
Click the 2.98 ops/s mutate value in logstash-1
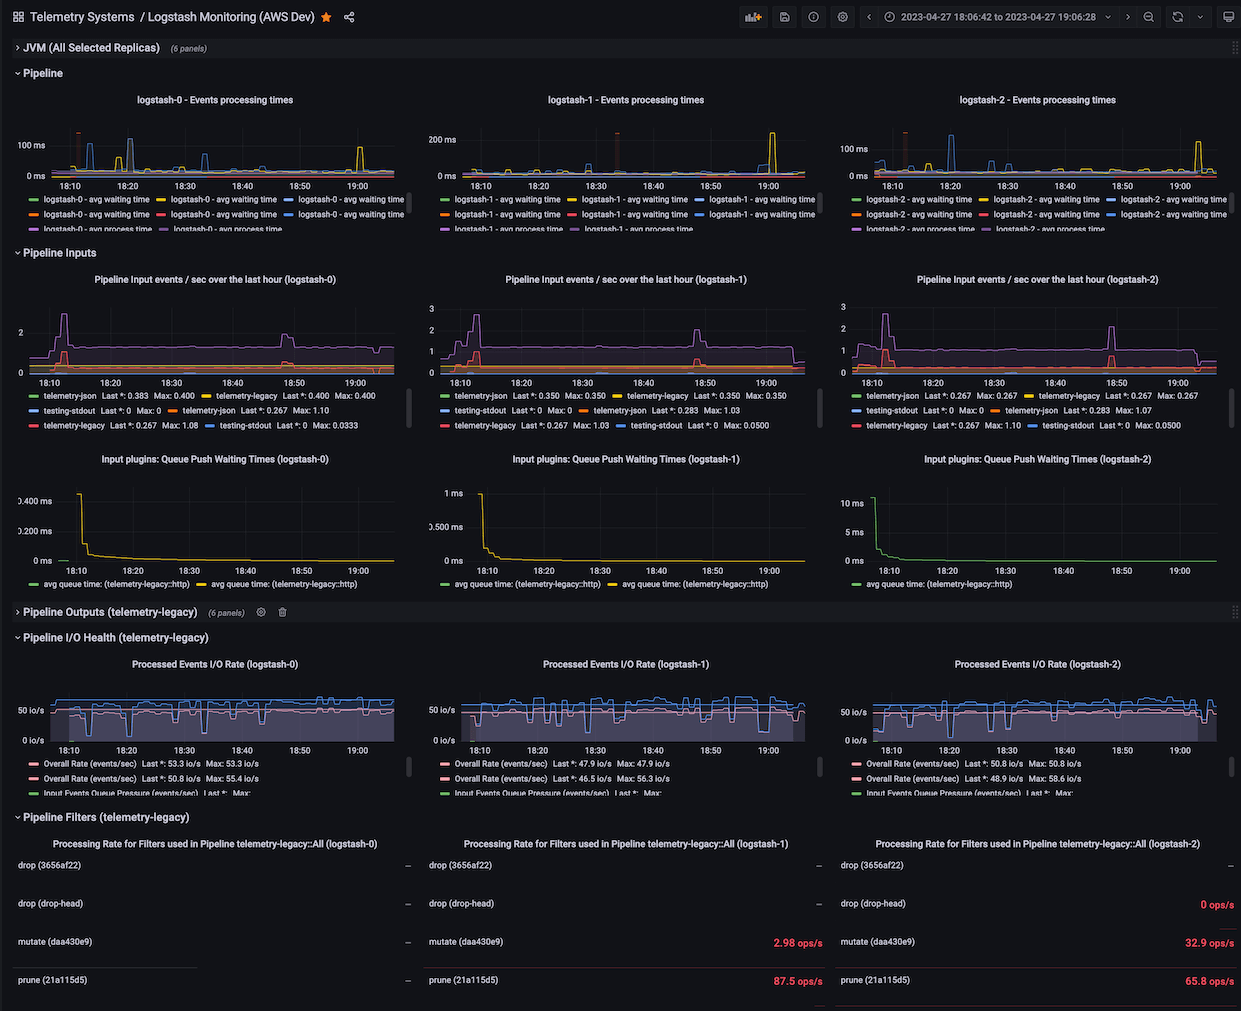(x=797, y=943)
